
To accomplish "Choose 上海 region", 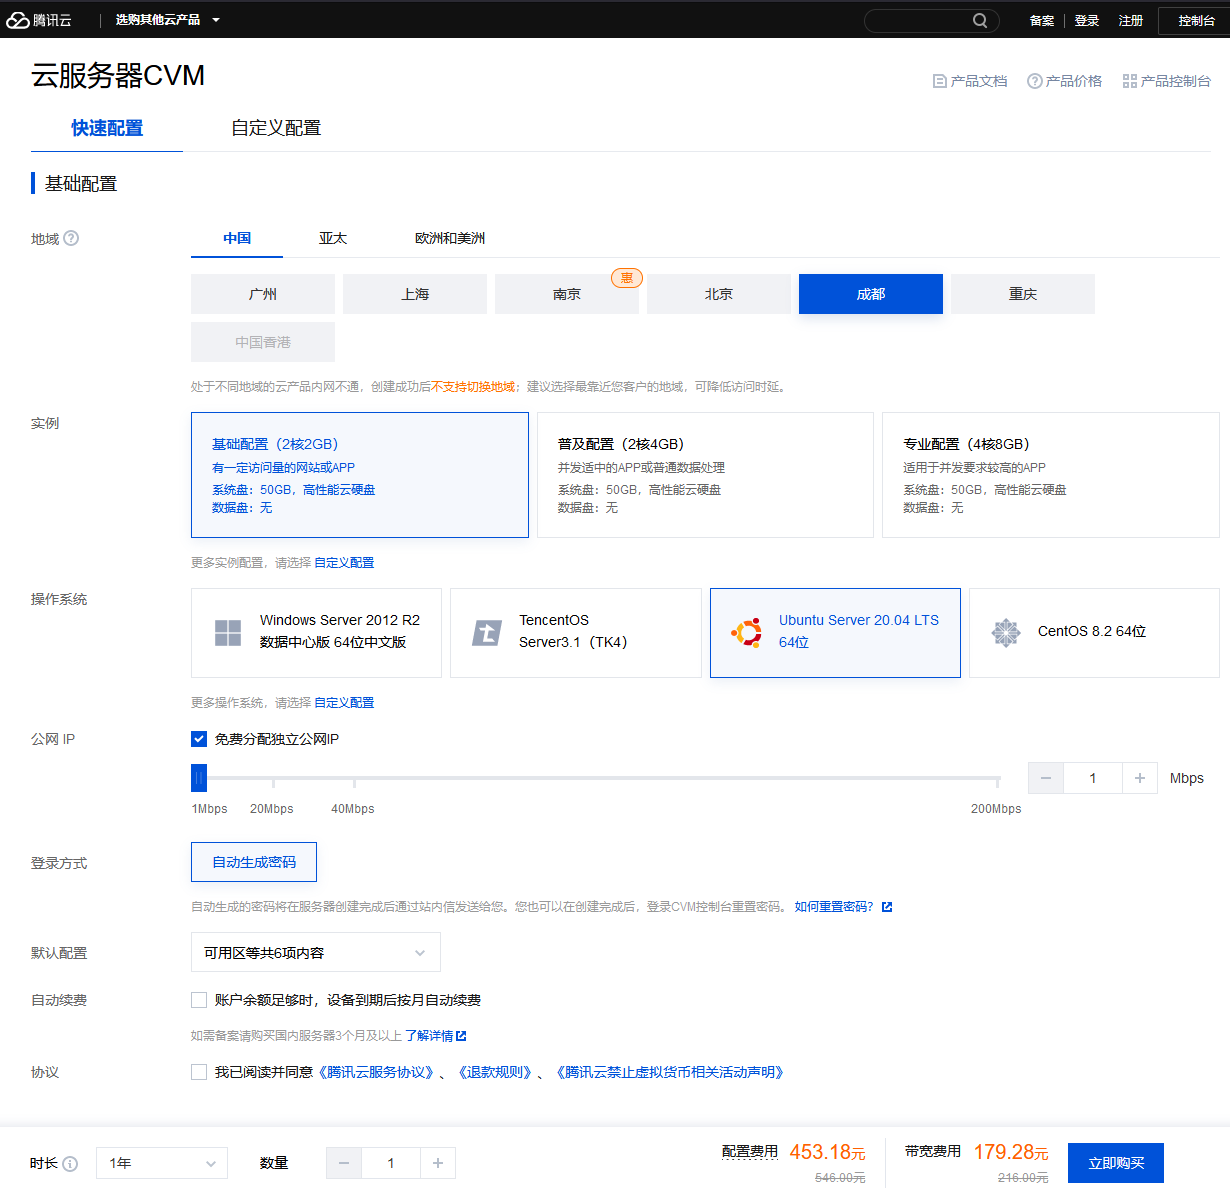I will coord(415,294).
